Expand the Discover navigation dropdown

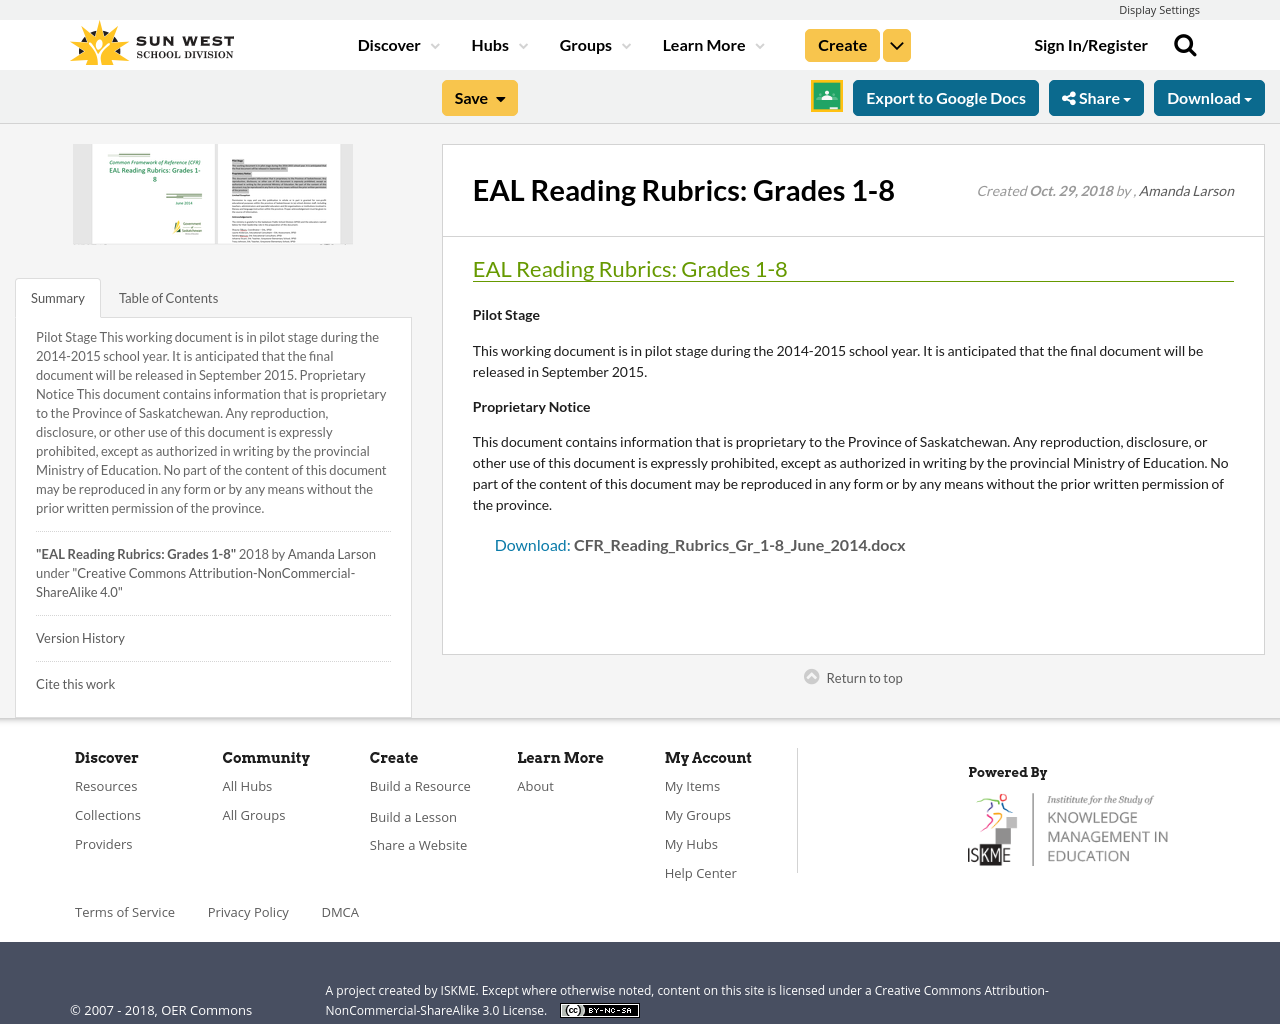coord(397,44)
